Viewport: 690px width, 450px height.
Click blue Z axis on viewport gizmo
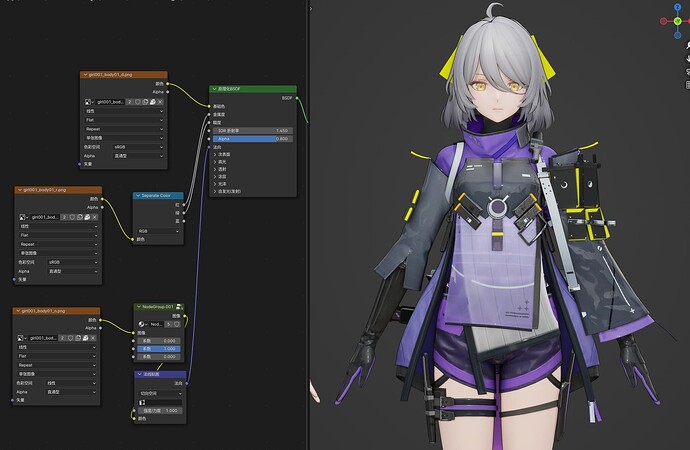click(x=677, y=7)
